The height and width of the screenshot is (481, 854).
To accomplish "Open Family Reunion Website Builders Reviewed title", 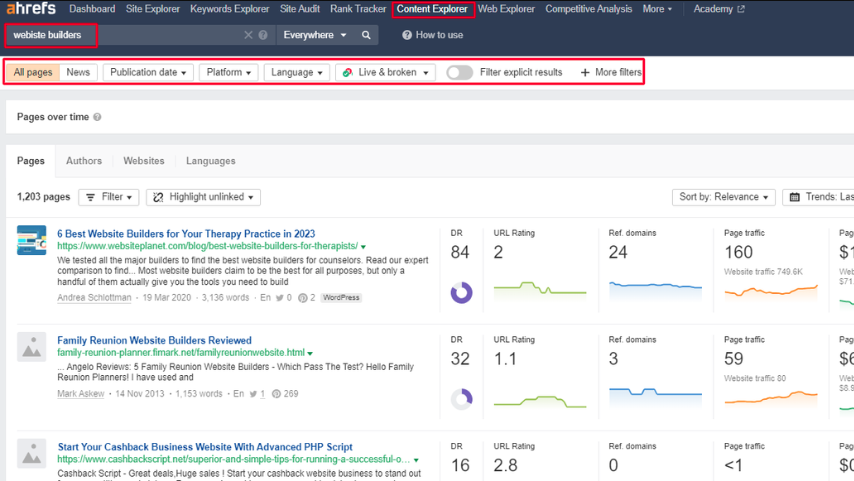I will [154, 340].
